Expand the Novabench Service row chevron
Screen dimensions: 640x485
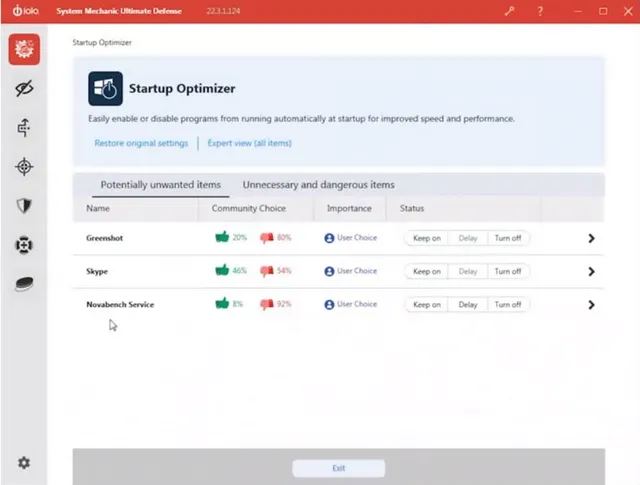591,305
